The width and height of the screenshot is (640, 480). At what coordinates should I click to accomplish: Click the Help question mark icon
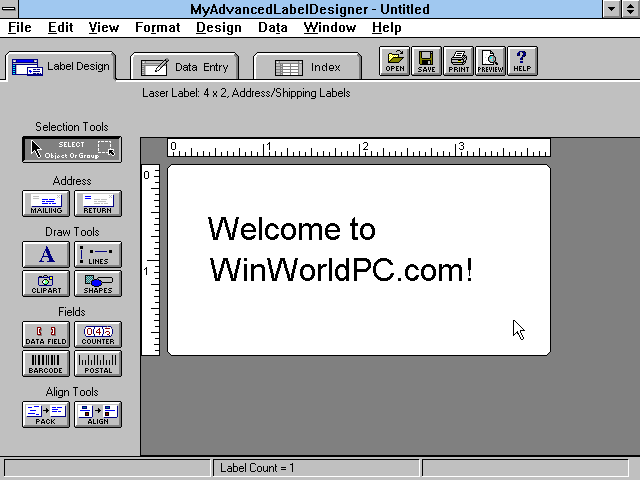coord(522,61)
